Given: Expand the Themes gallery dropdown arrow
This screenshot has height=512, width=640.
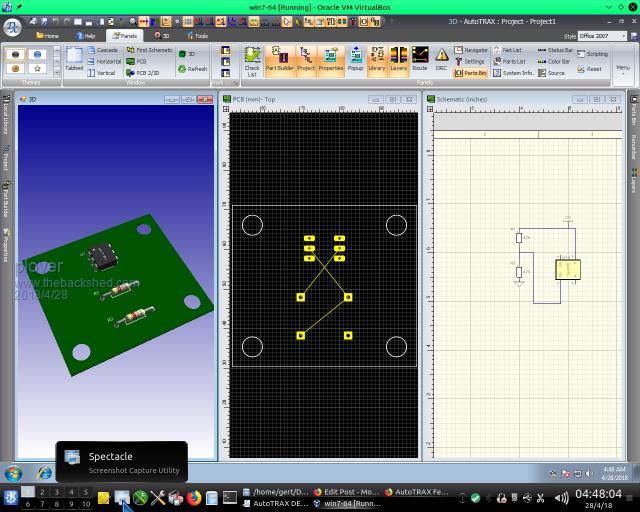Looking at the screenshot, I should coord(56,70).
